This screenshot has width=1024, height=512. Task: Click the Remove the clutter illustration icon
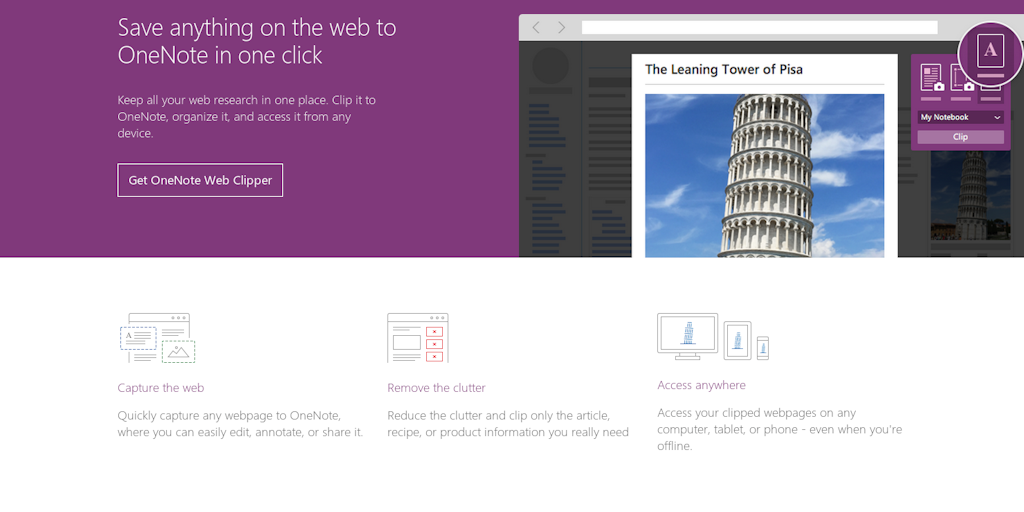point(418,338)
